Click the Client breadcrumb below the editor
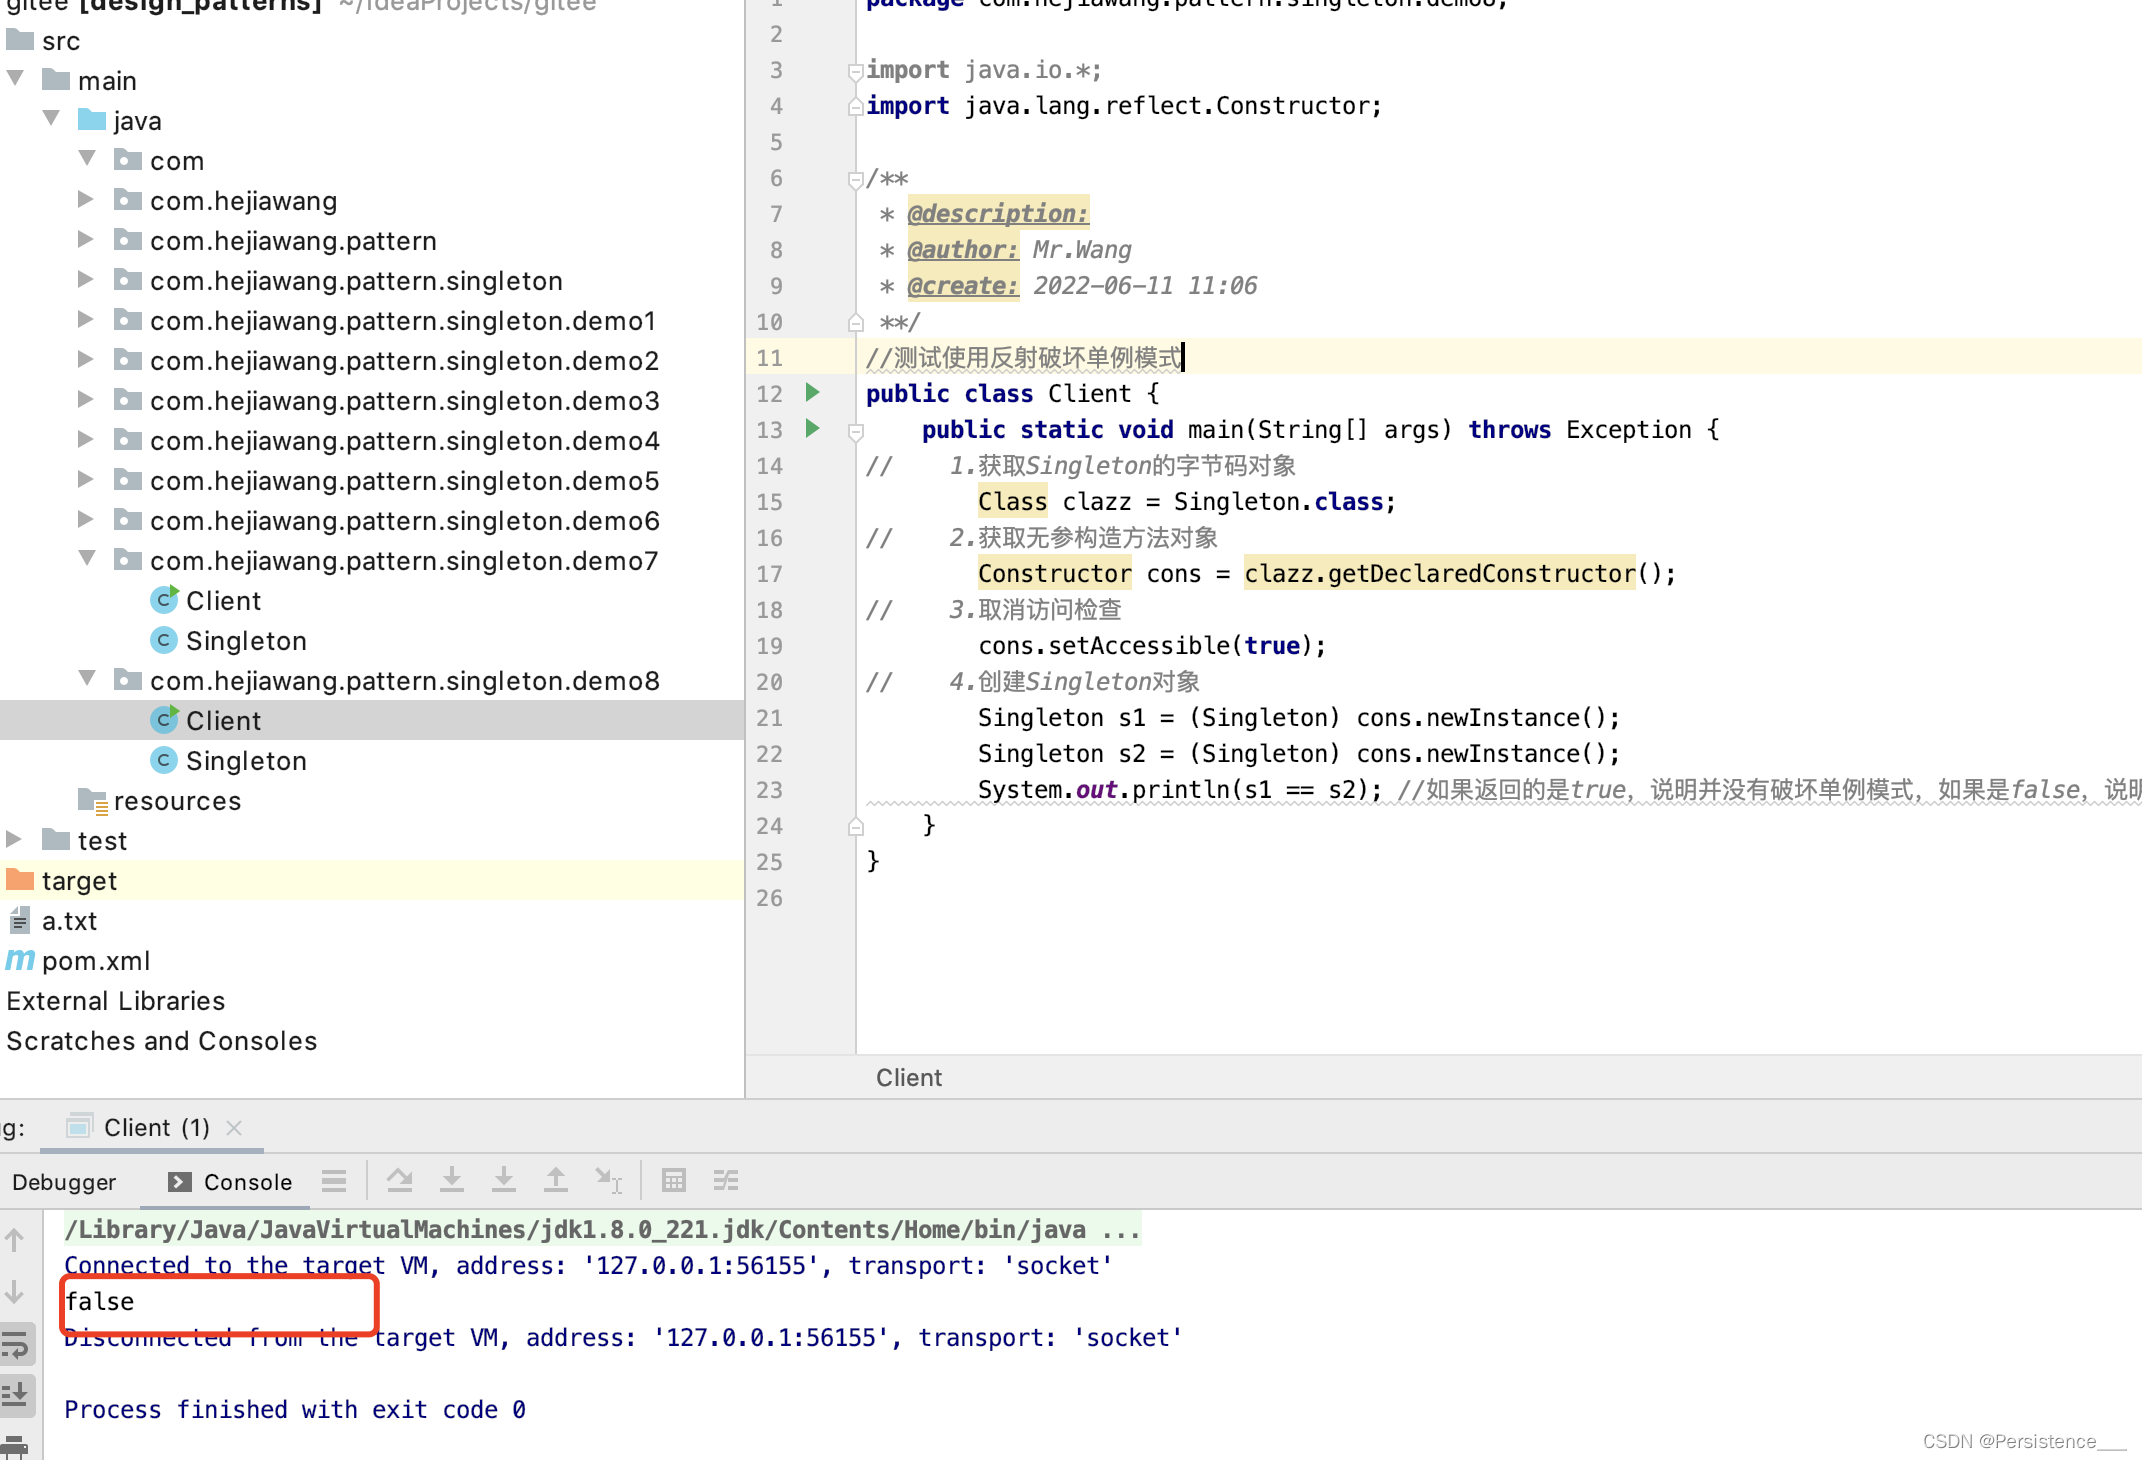This screenshot has height=1460, width=2142. coord(909,1078)
